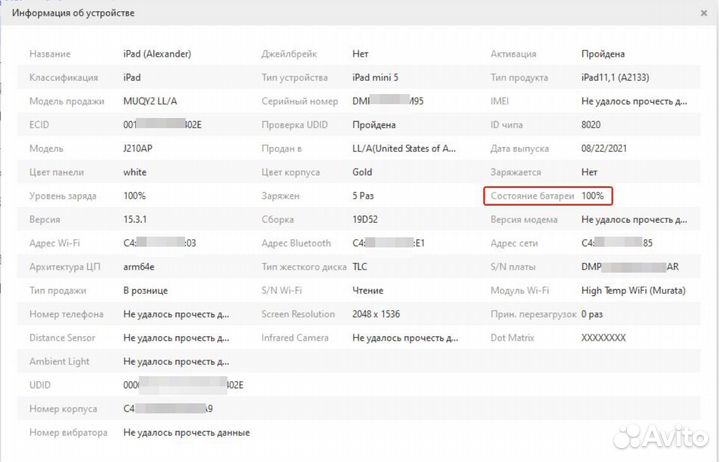Click the dialog title 'Информация об устройстве'
Viewport: 720px width, 462px height.
73,13
